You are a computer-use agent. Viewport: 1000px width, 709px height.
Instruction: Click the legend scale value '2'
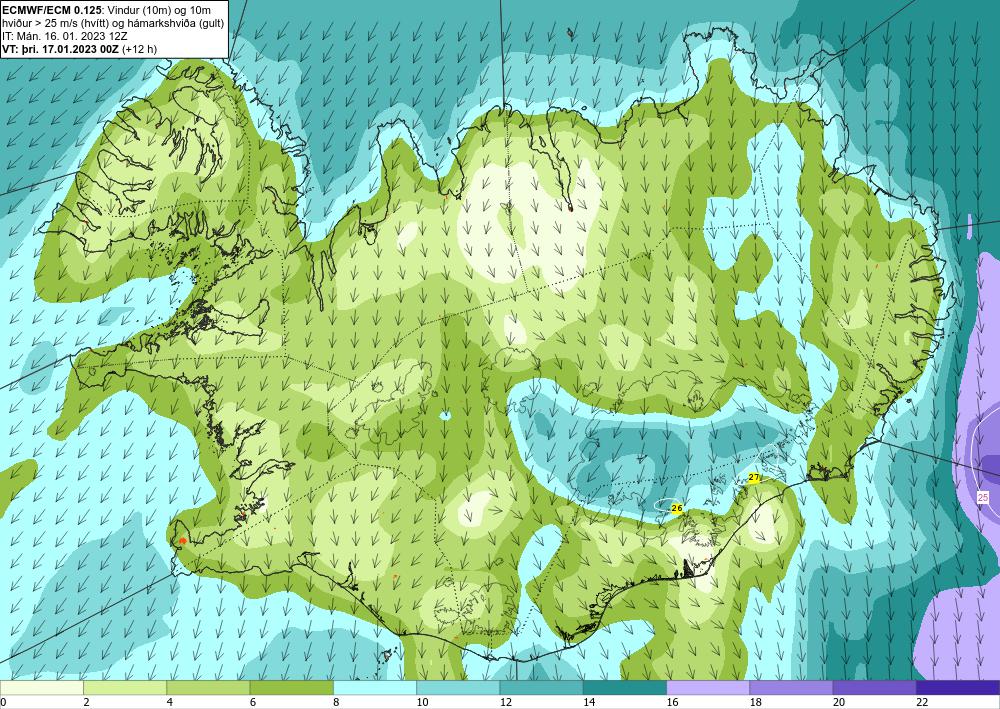[86, 702]
